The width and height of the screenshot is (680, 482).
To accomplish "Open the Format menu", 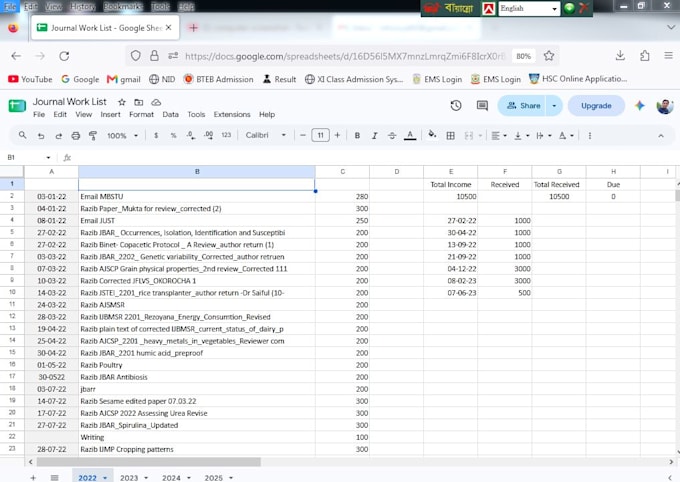I will [x=141, y=115].
